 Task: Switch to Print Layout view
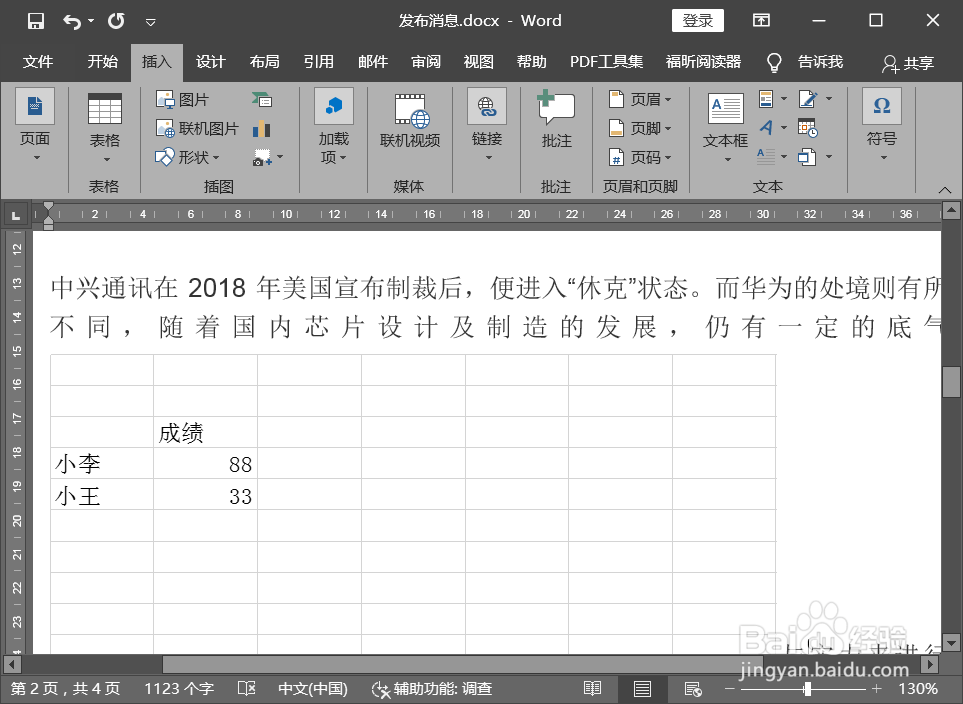(x=642, y=689)
